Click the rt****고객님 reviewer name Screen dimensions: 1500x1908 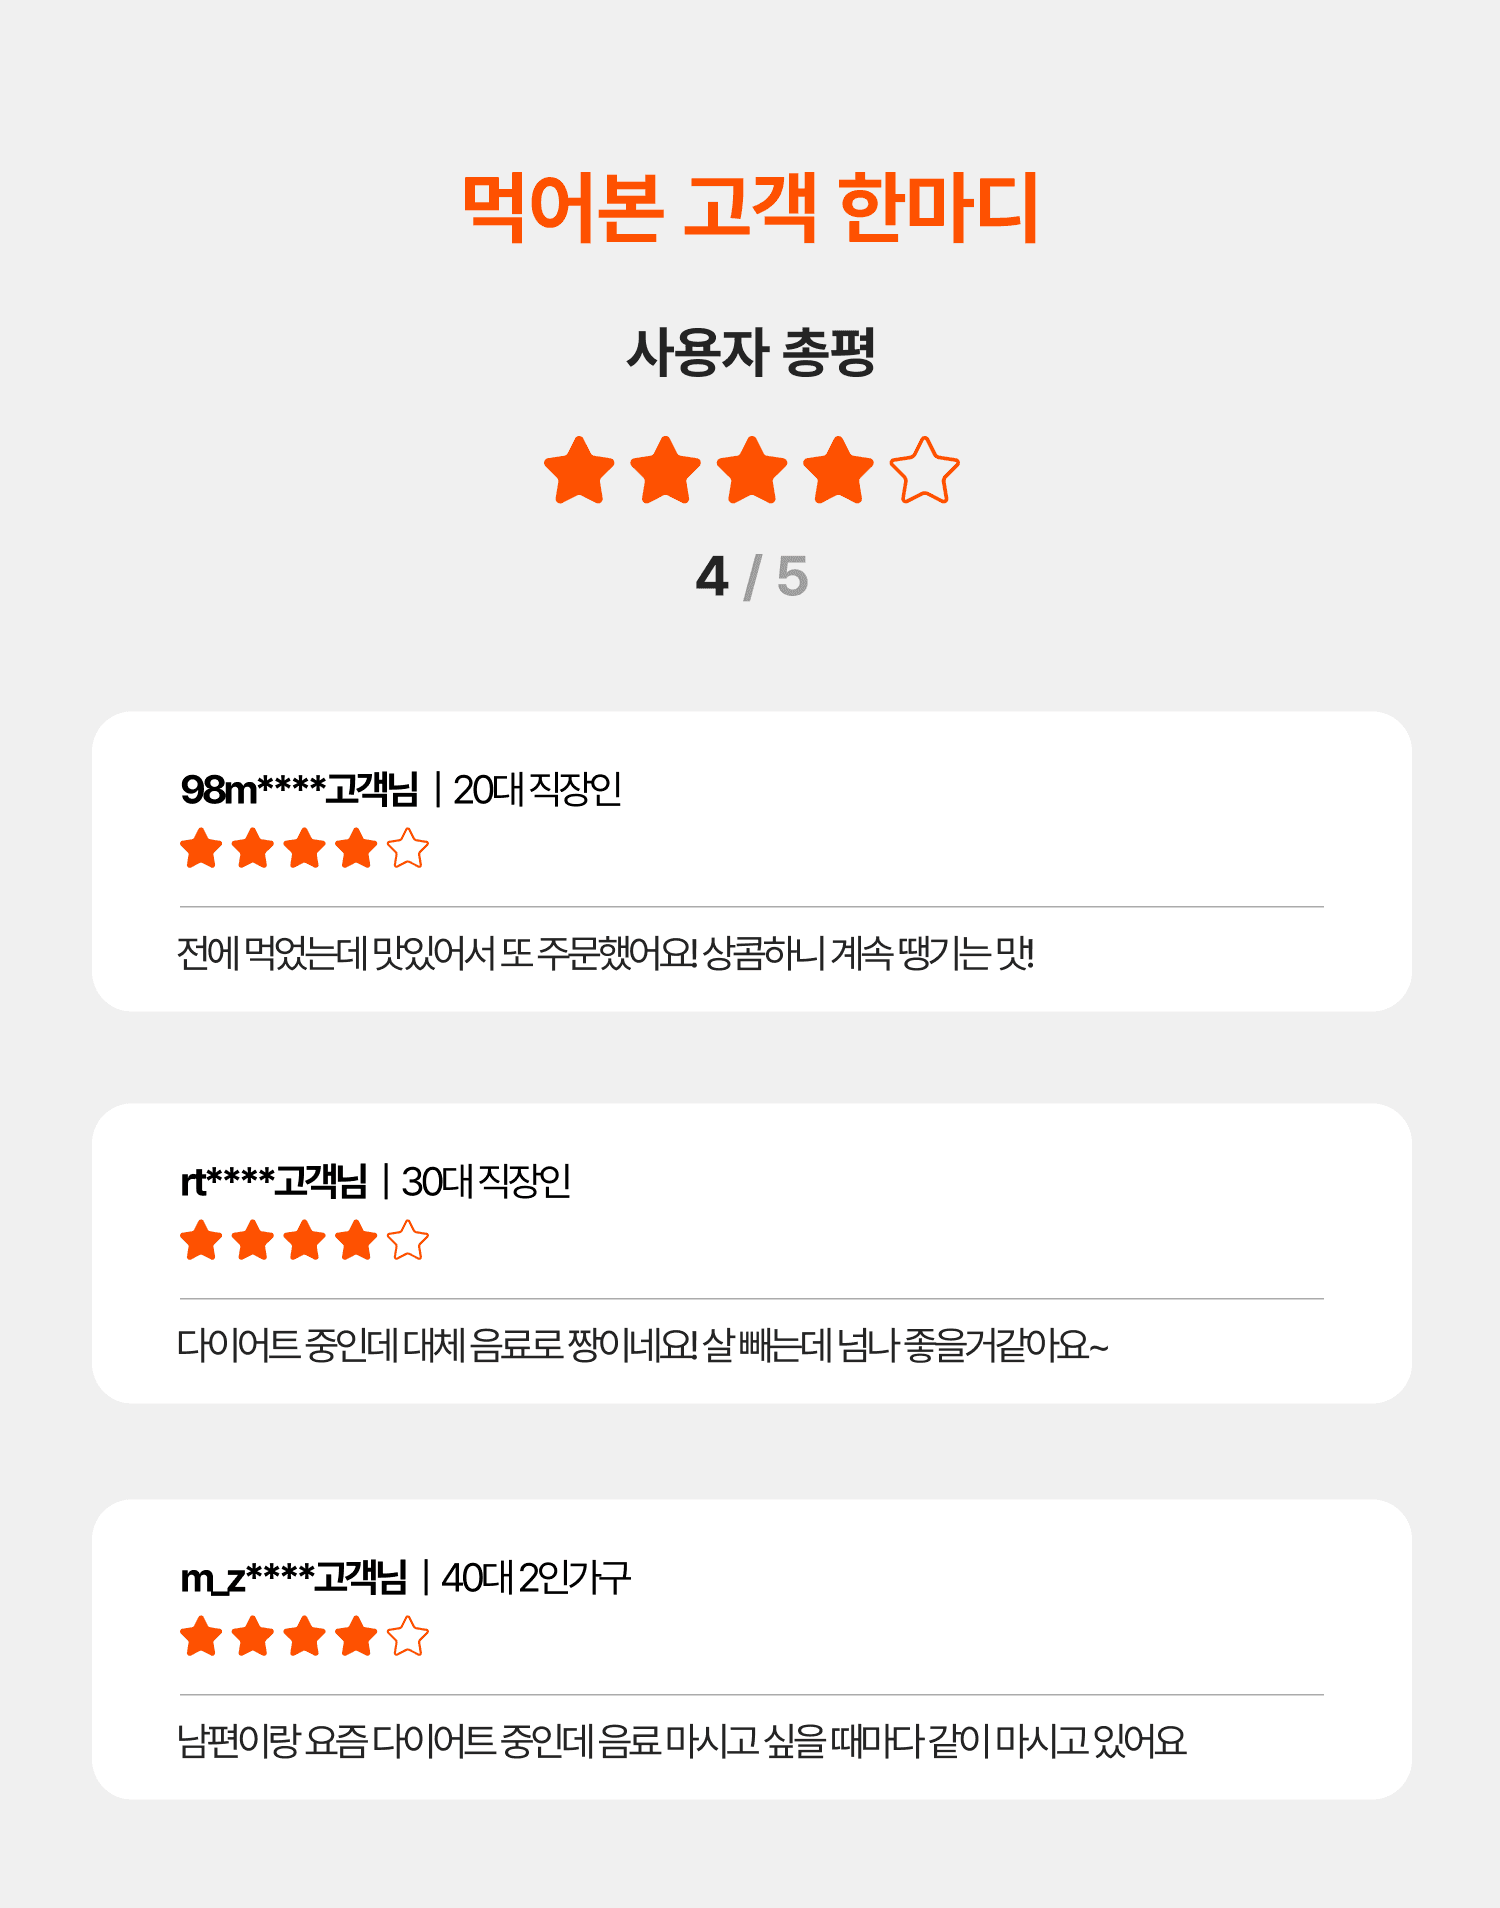coord(273,1181)
